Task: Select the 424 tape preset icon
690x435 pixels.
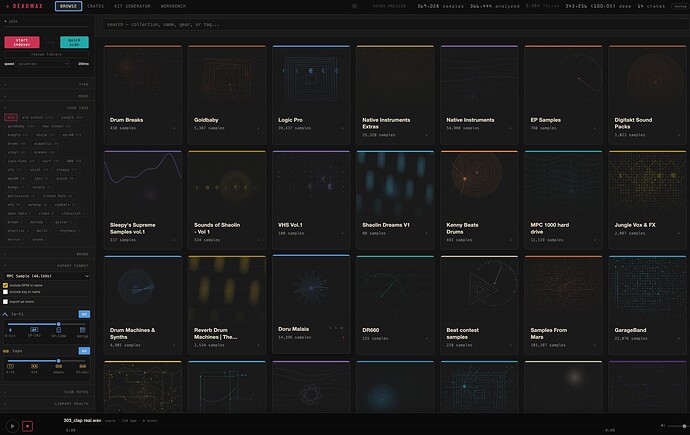Action: coord(34,366)
